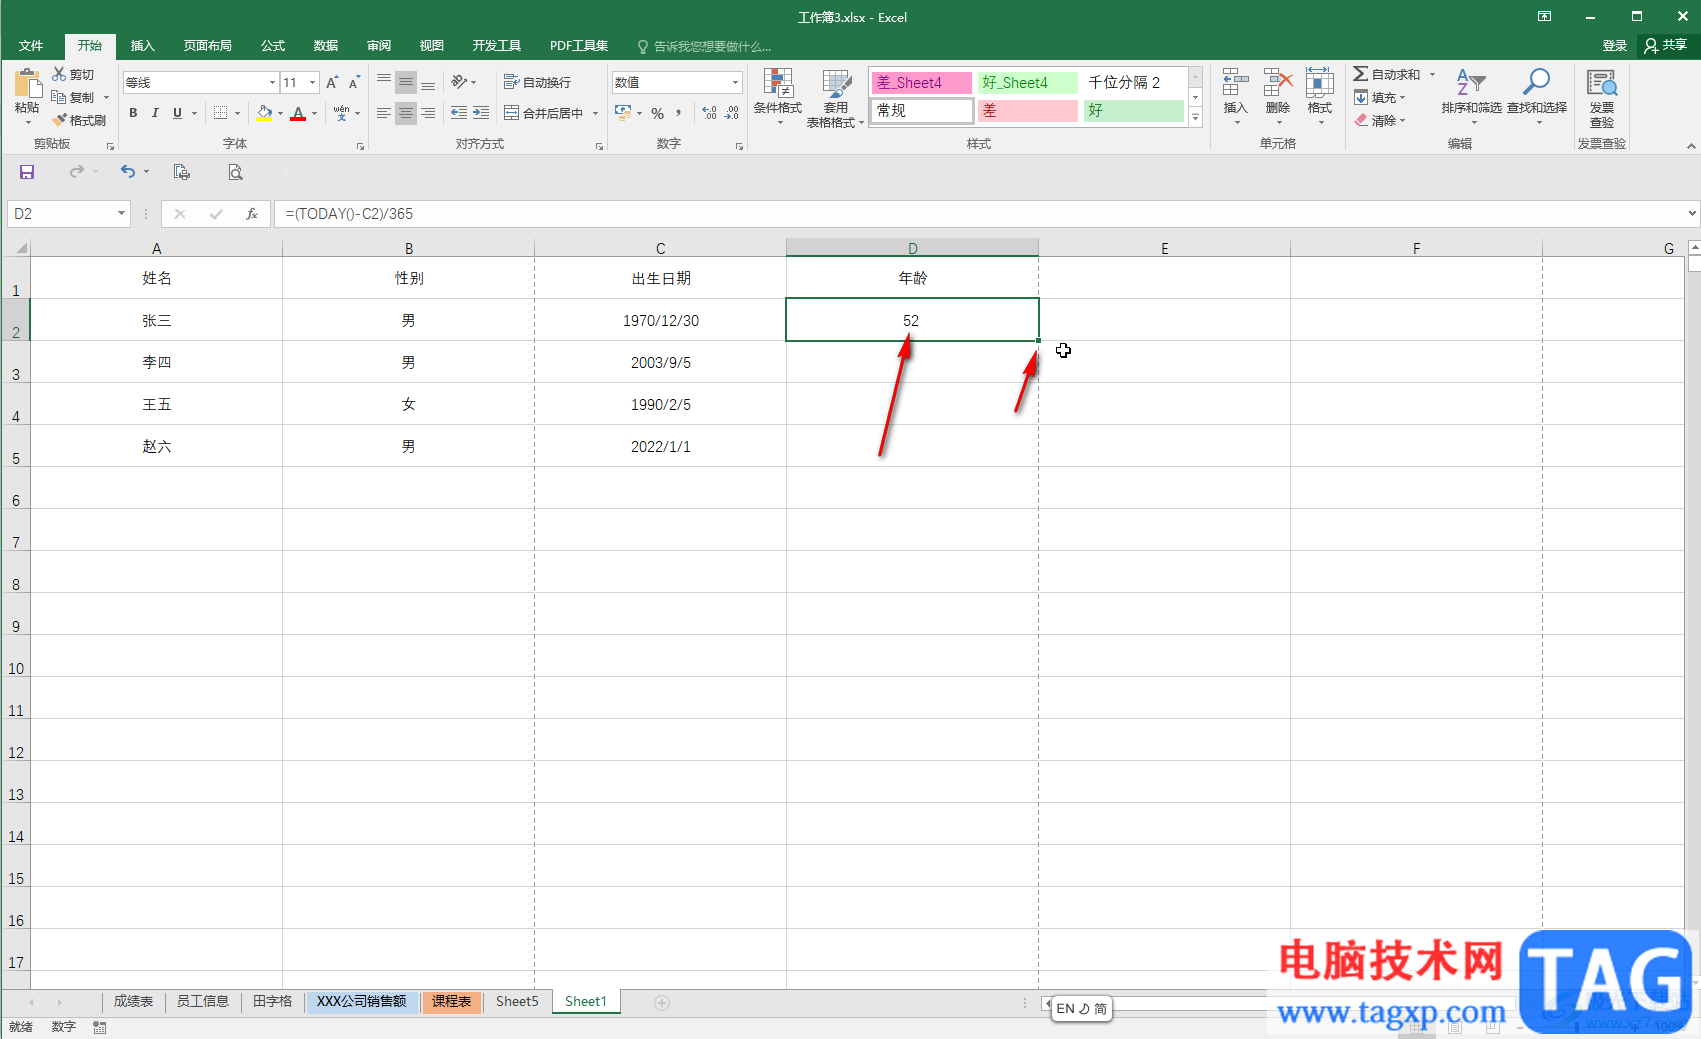Viewport: 1701px width, 1039px height.
Task: Select cell C3 with 2003/9/5
Action: 661,362
